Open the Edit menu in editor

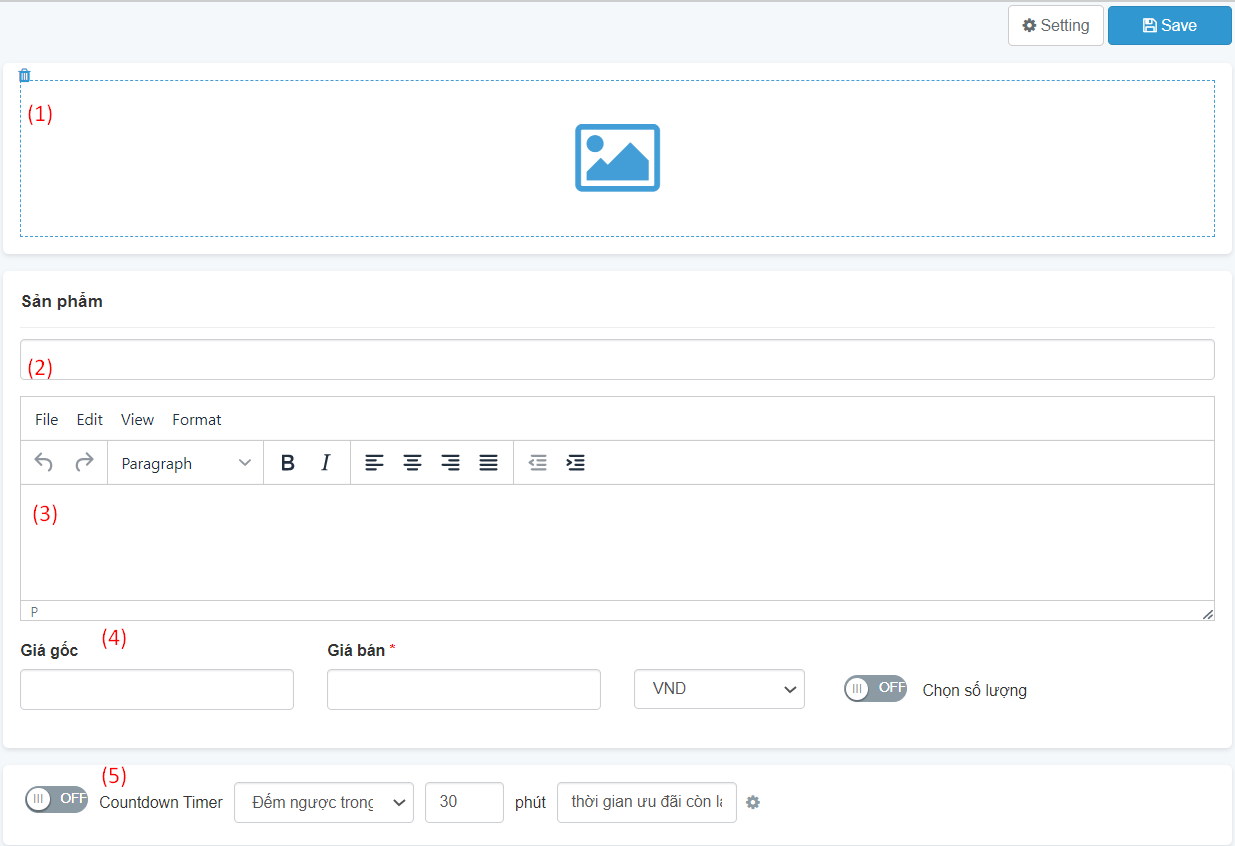pyautogui.click(x=90, y=420)
